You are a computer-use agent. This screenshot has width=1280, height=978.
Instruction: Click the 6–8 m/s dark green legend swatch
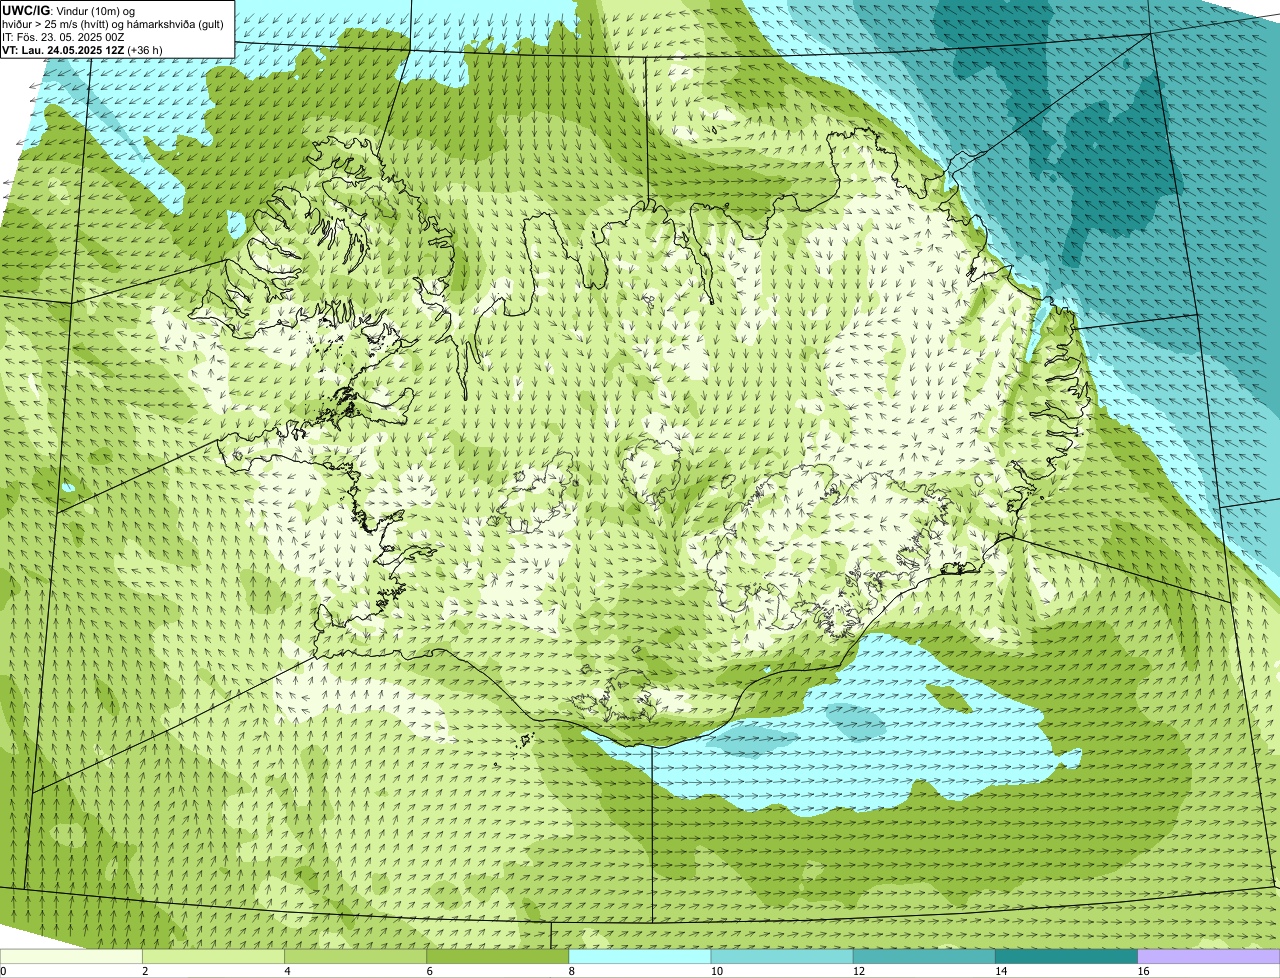click(x=498, y=956)
